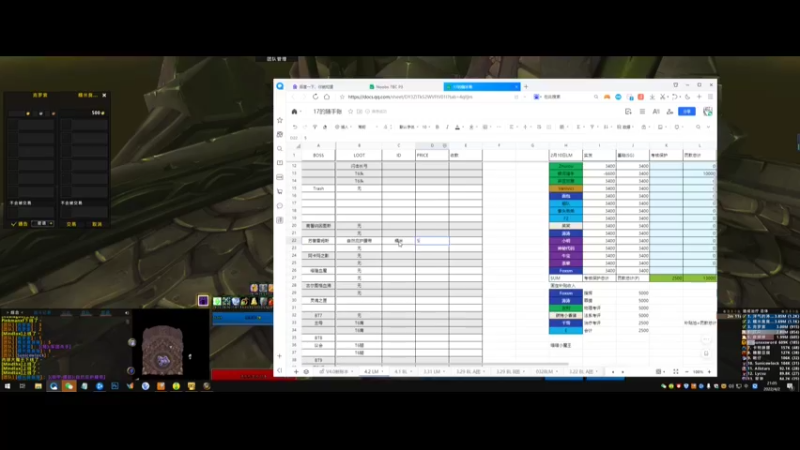Open the font family dropdown

click(x=408, y=127)
